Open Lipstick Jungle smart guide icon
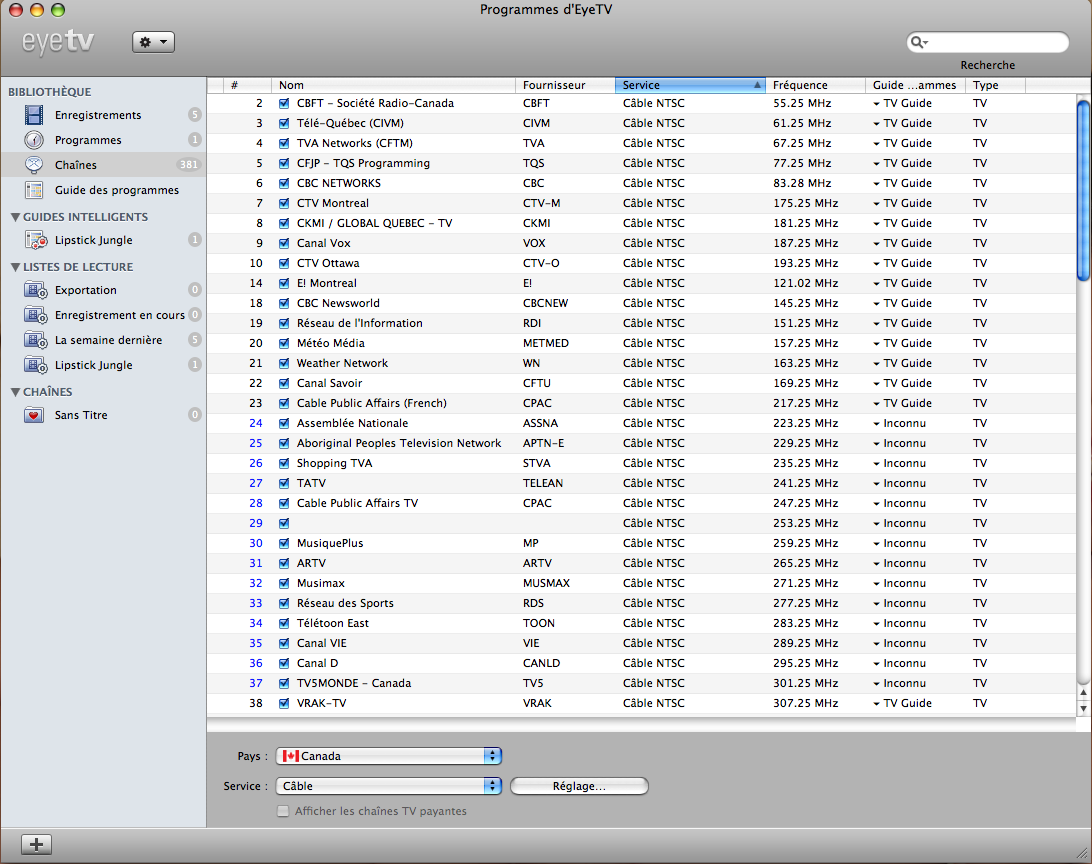1092x864 pixels. pyautogui.click(x=36, y=240)
